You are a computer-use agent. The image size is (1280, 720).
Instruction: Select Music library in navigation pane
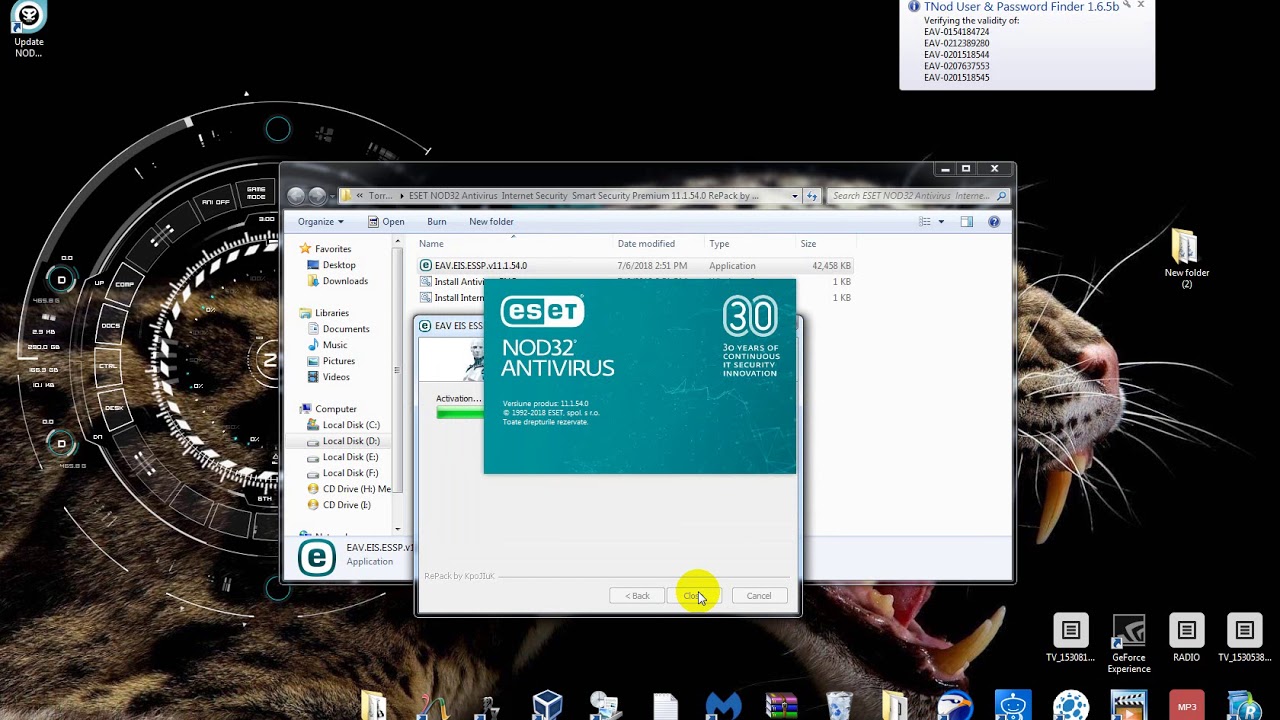(335, 345)
